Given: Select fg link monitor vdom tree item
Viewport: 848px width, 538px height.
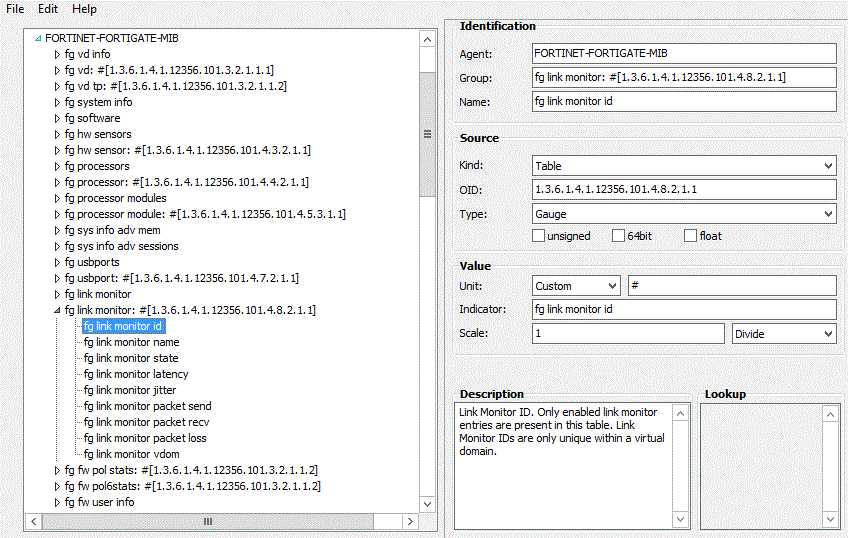Looking at the screenshot, I should point(131,454).
